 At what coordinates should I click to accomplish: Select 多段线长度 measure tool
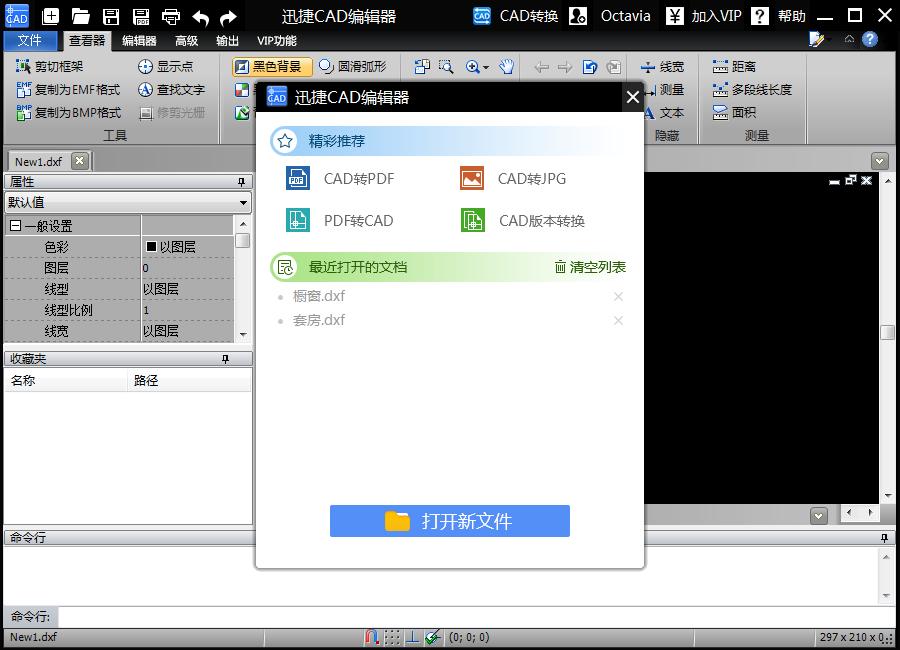pyautogui.click(x=752, y=90)
